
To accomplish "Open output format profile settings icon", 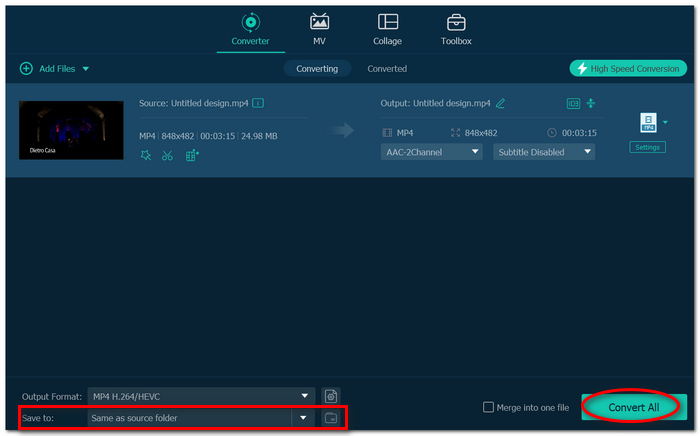I will [331, 396].
